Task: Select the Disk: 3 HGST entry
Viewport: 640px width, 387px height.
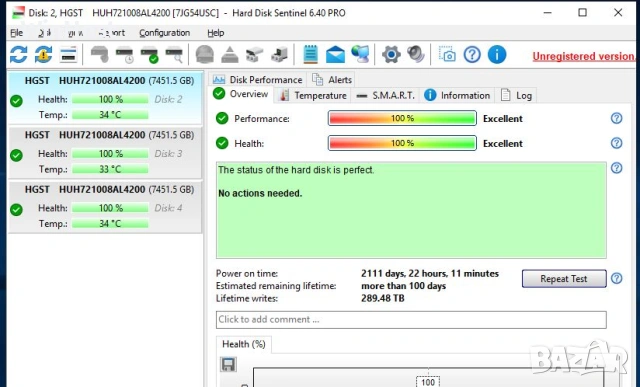Action: (x=105, y=153)
